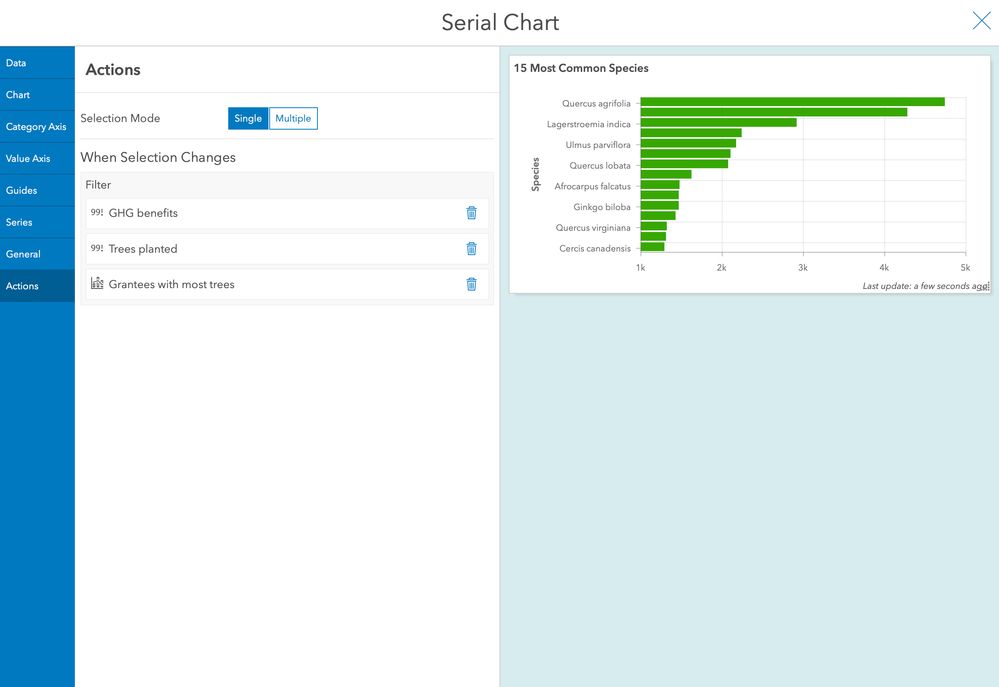Open the General settings tab
999x687 pixels.
(37, 254)
